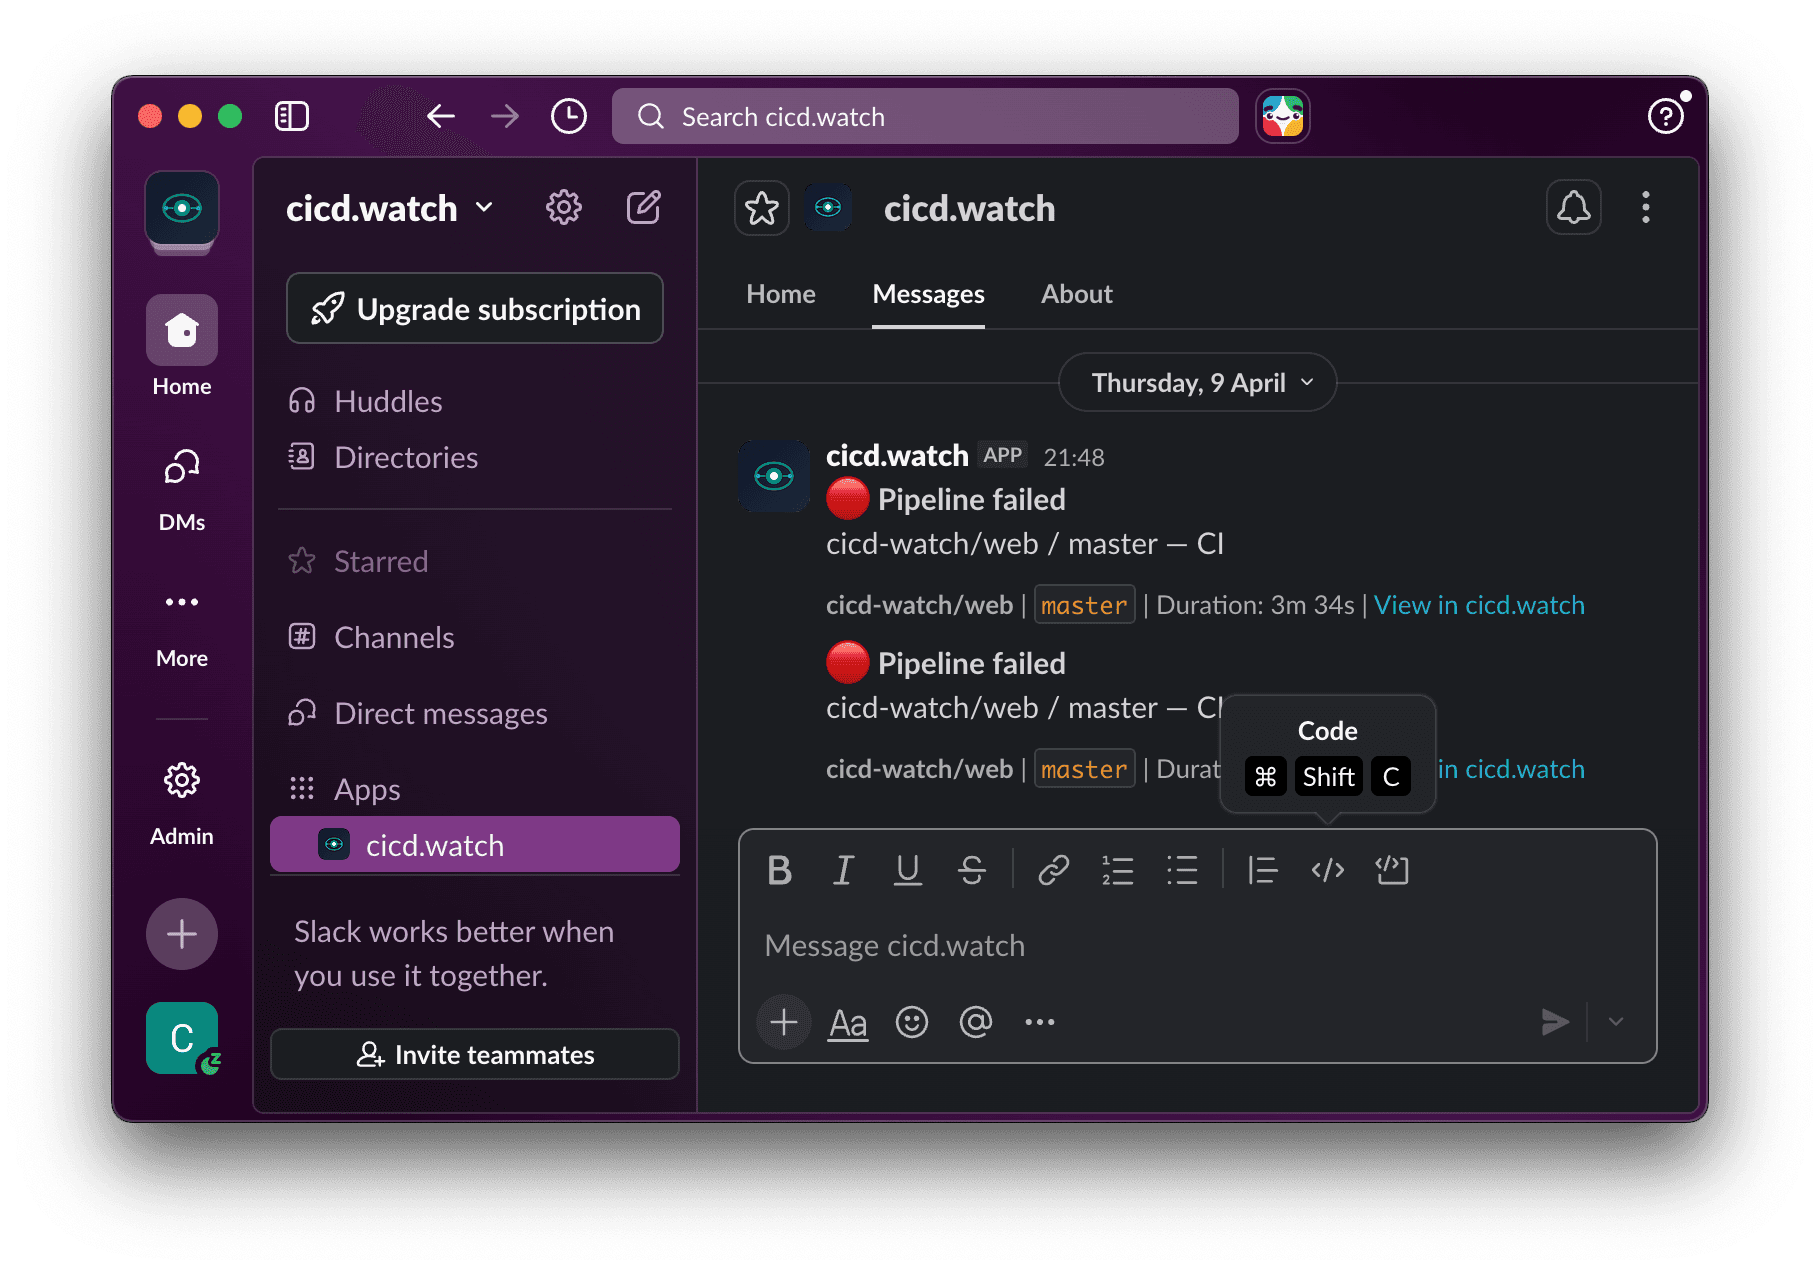This screenshot has height=1270, width=1820.
Task: Open the send options chevron
Action: [1616, 1021]
